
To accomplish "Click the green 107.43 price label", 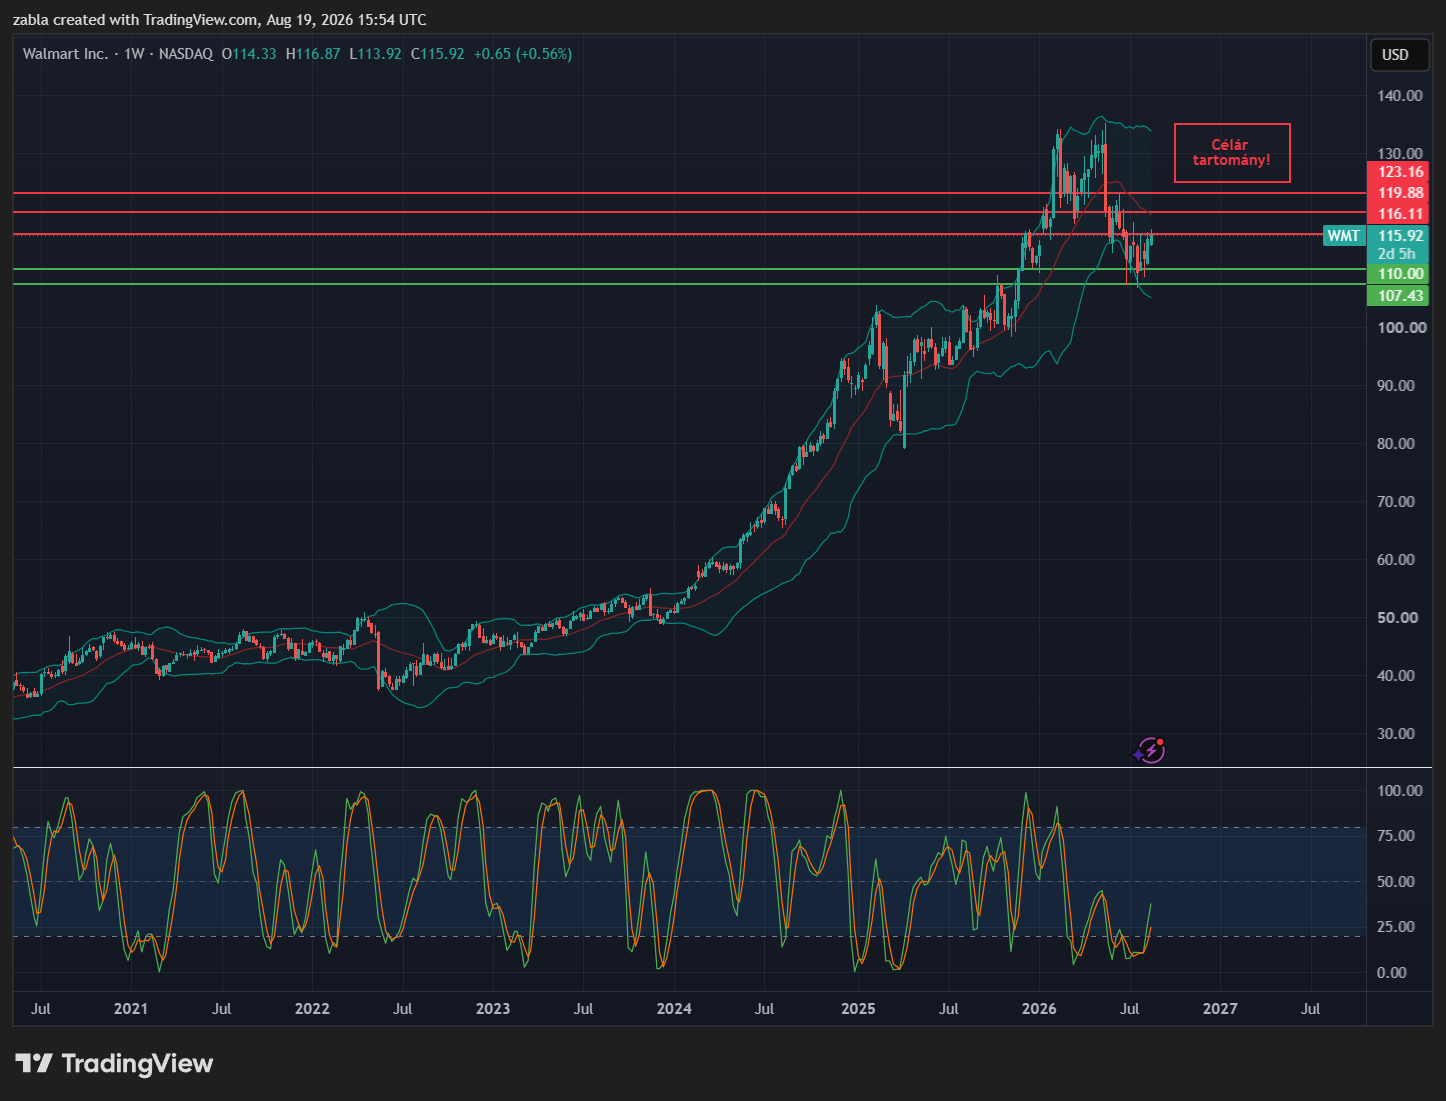I will click(1398, 296).
